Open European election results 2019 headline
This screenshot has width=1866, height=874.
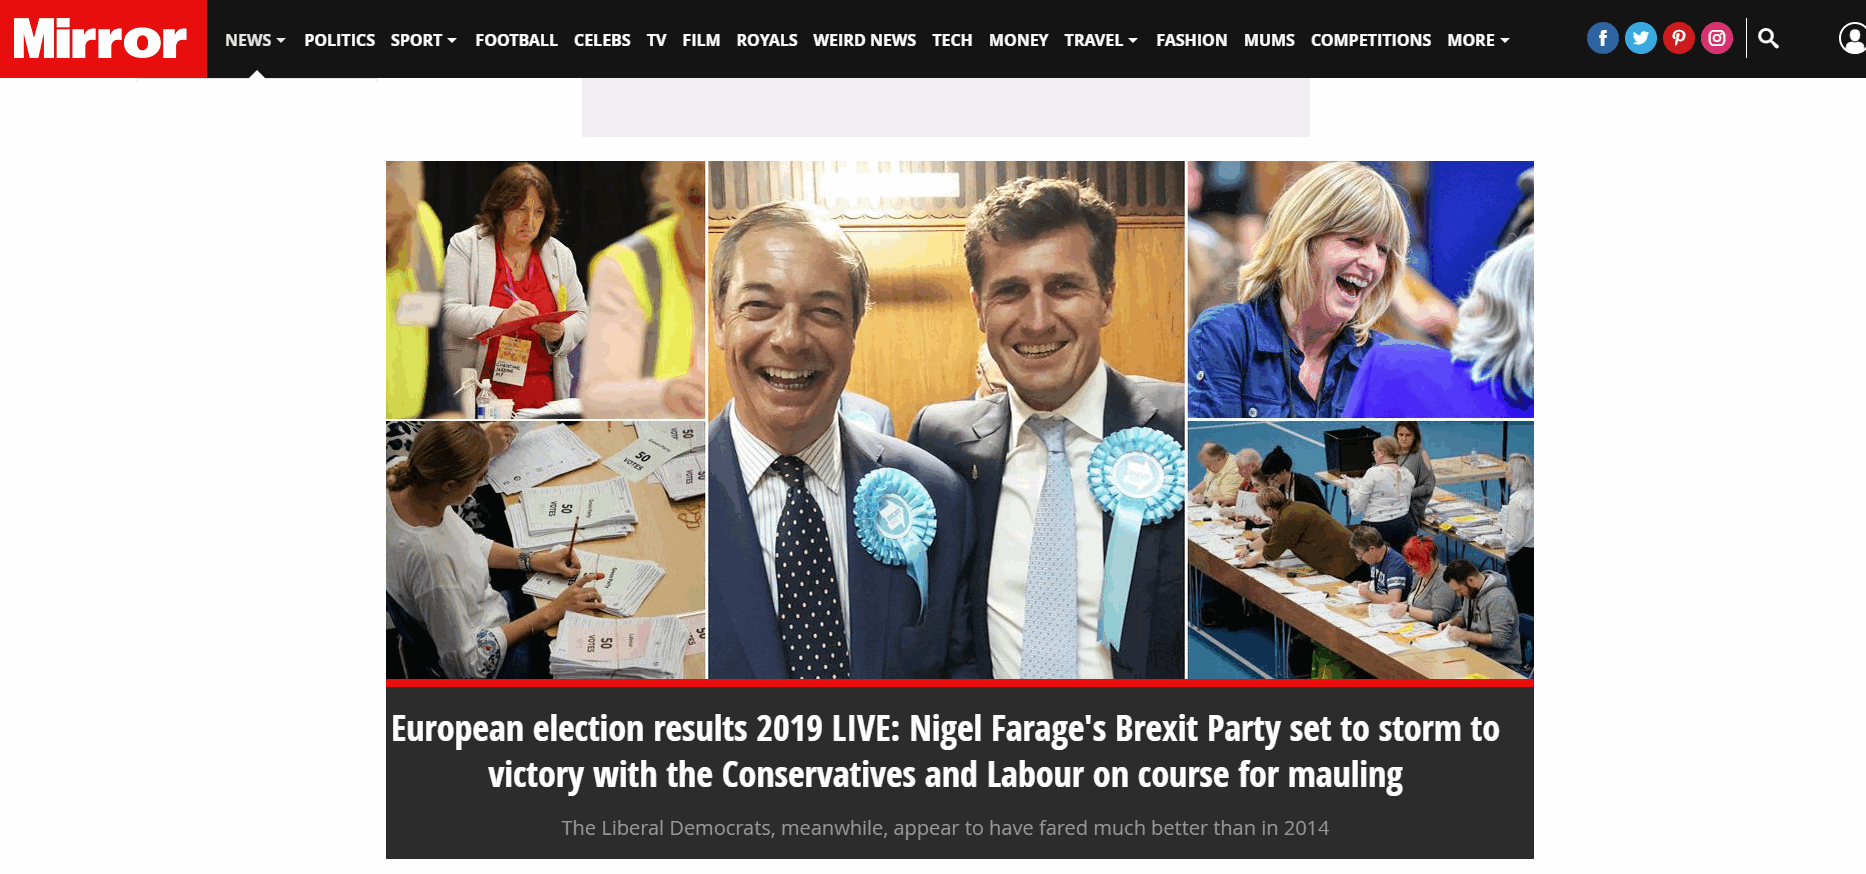tap(945, 751)
